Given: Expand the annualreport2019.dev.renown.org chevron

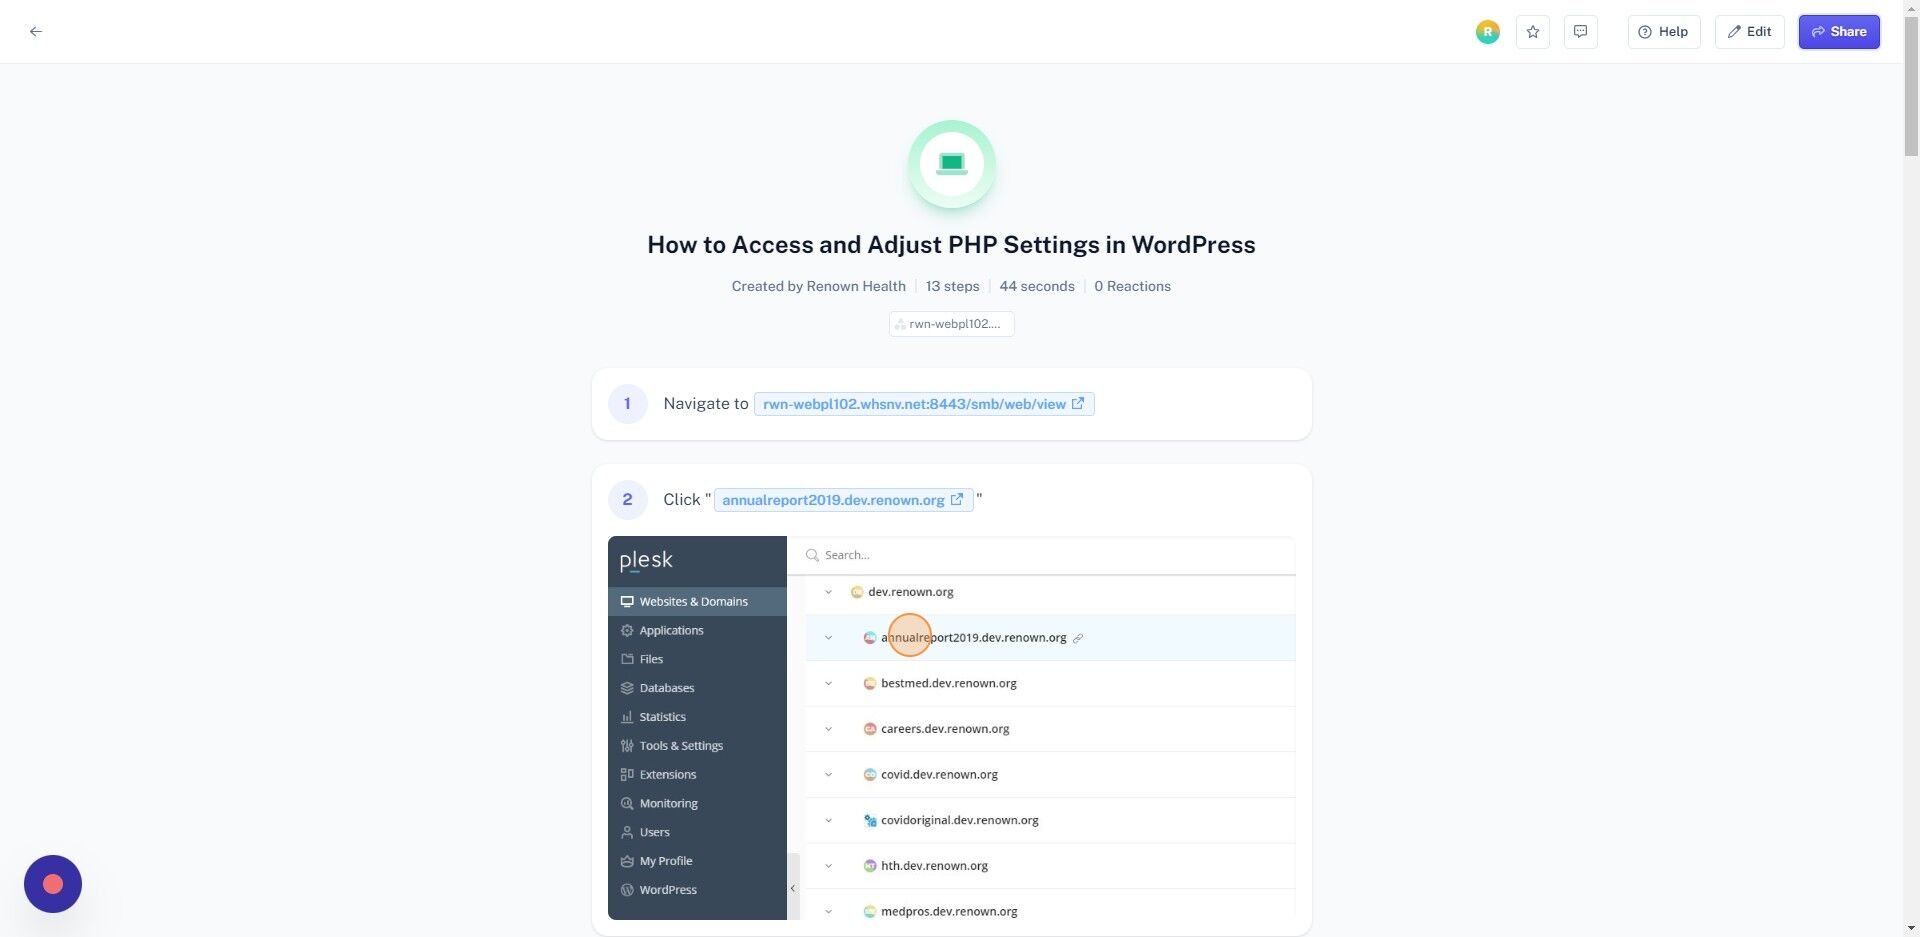Looking at the screenshot, I should click(828, 638).
